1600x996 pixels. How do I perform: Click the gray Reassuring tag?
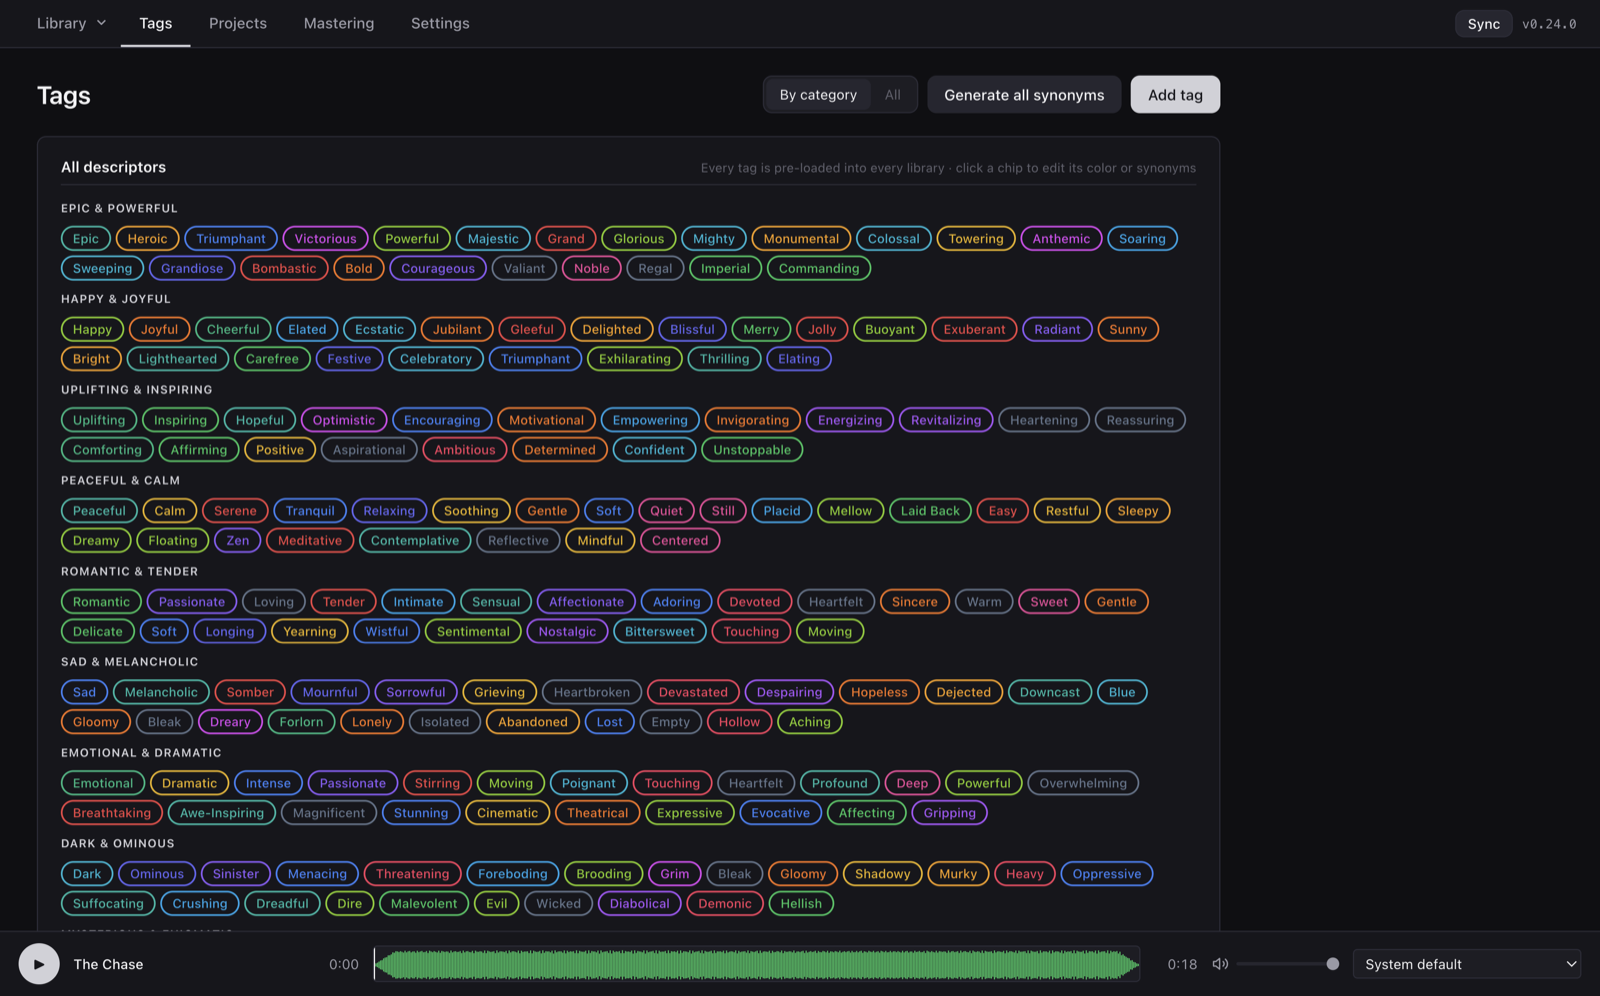pos(1140,420)
